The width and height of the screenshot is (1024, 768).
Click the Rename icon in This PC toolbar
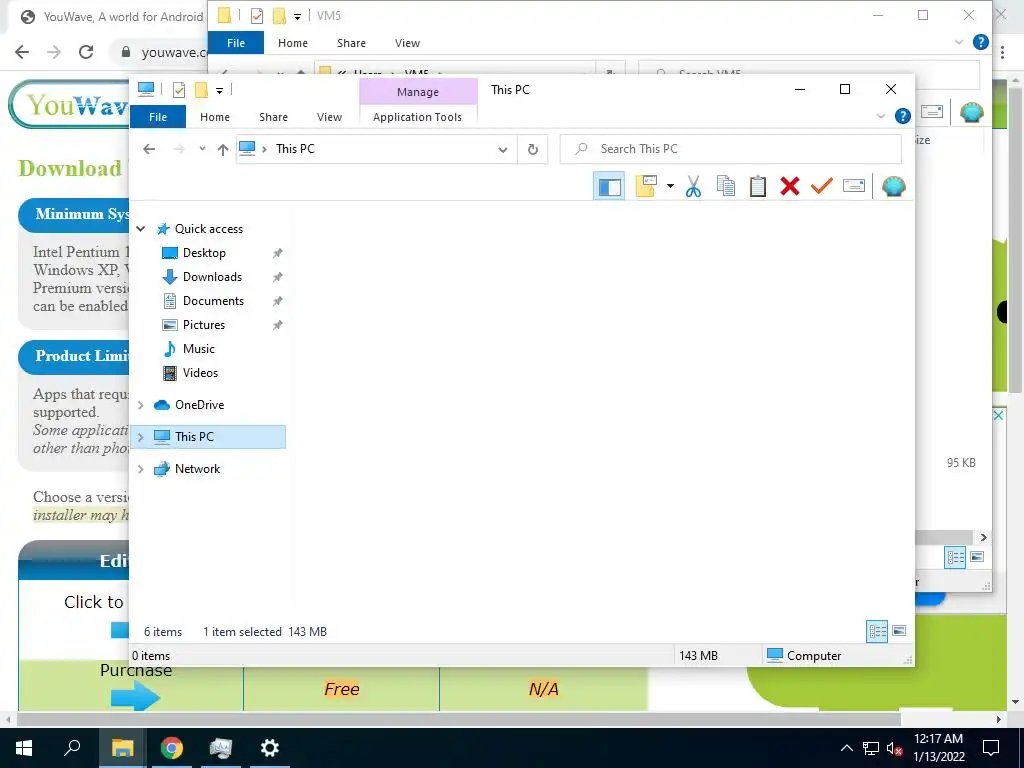click(854, 186)
